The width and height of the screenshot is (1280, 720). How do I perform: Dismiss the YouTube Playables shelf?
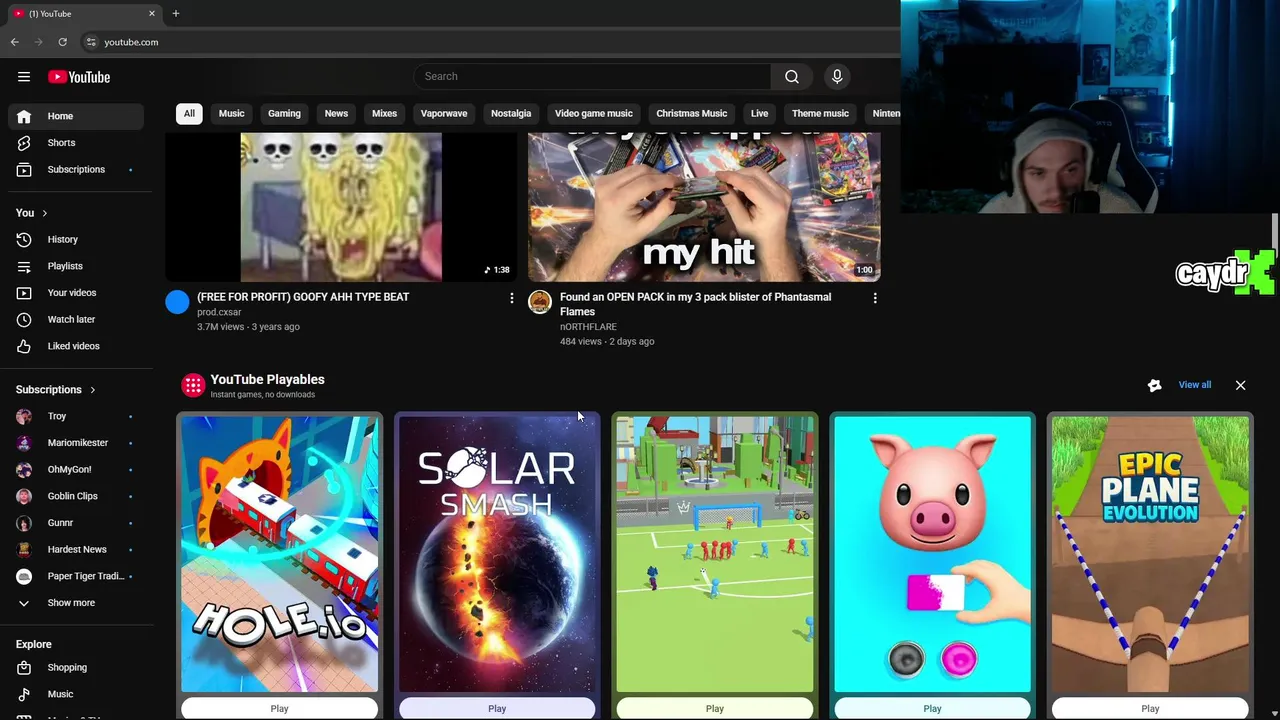coord(1240,385)
